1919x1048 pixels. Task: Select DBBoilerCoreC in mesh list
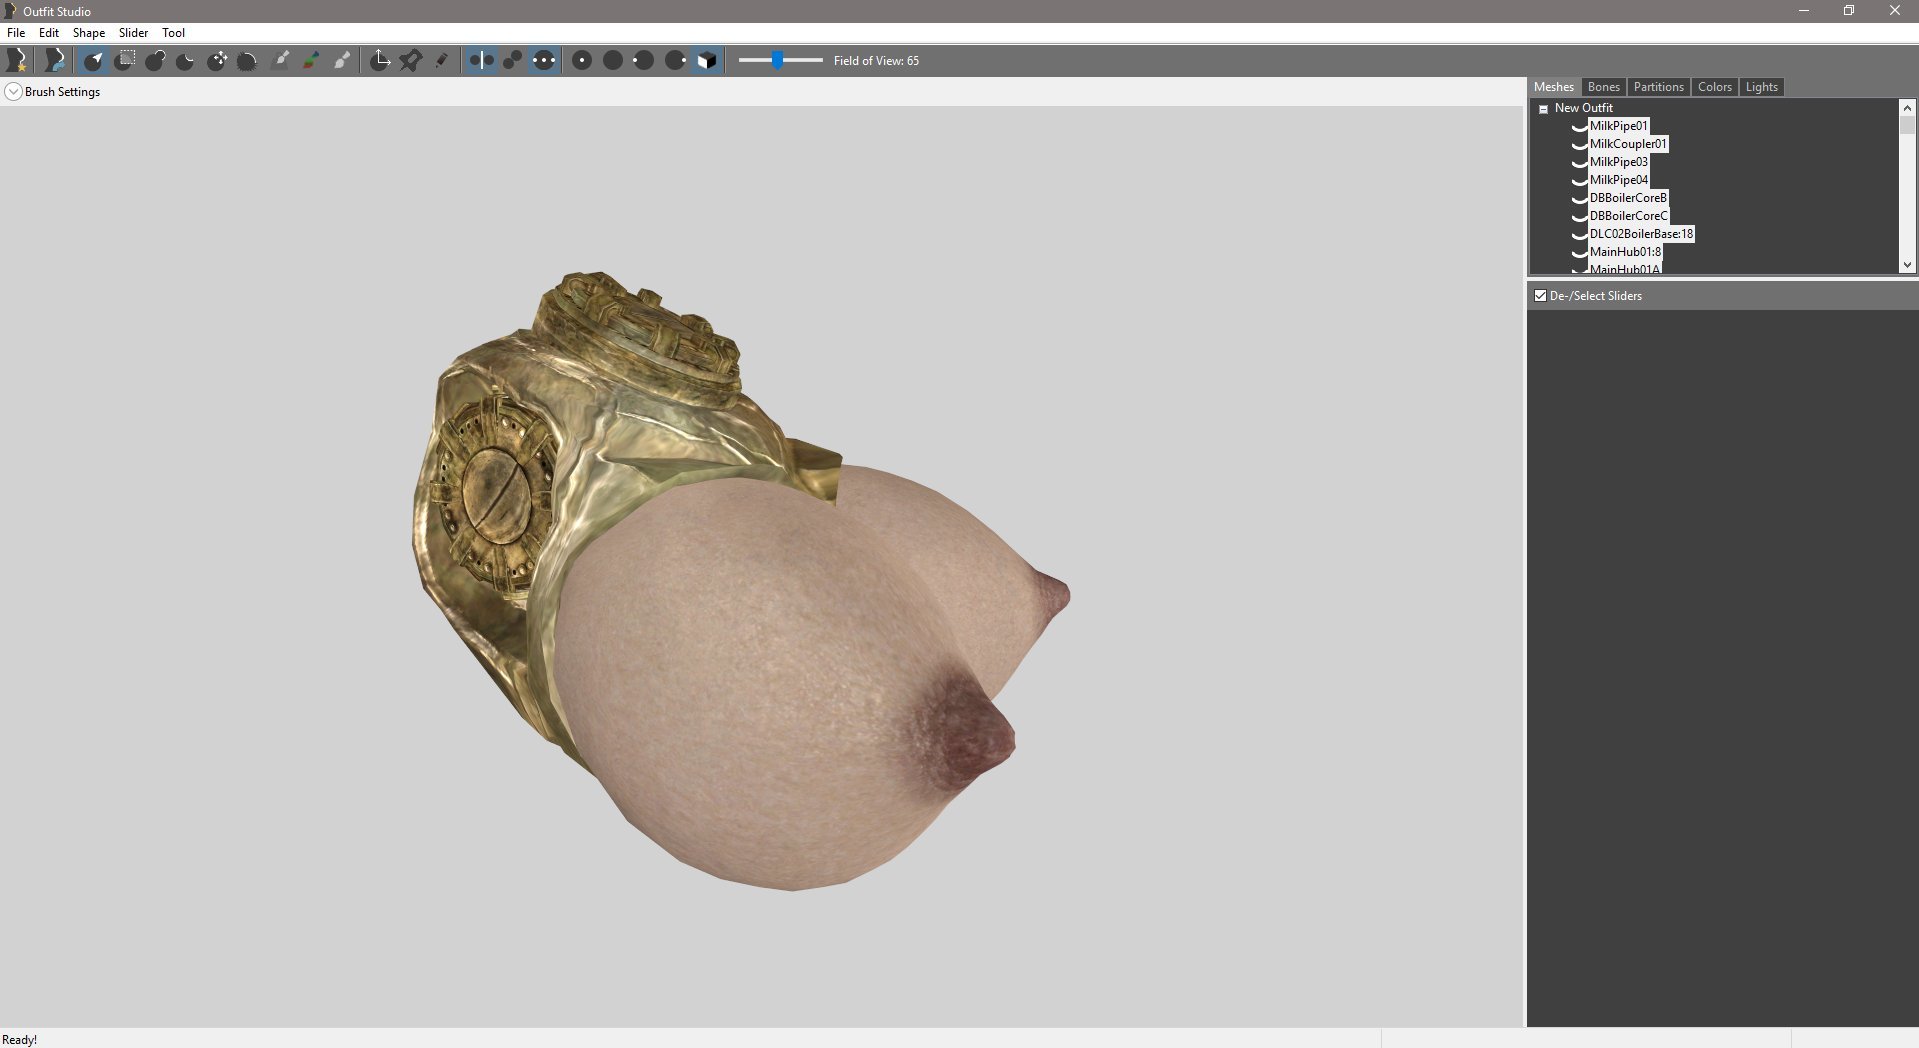tap(1628, 216)
